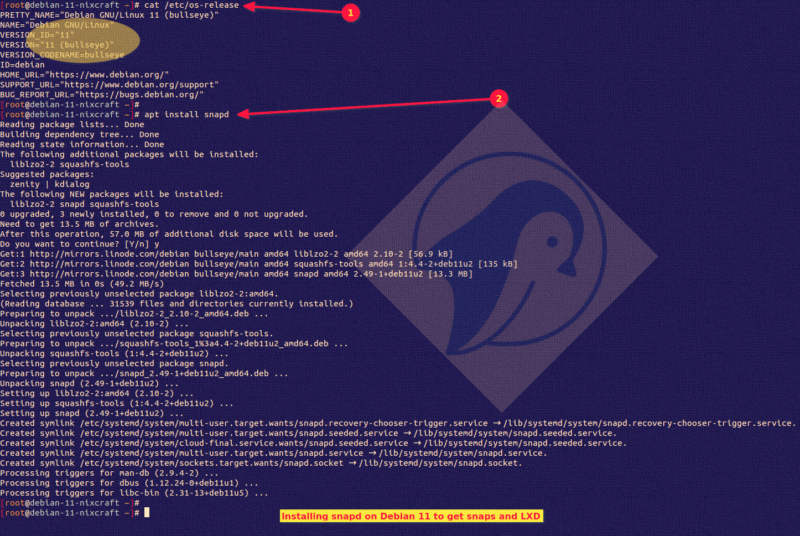Click '0 upgraded, 3 newly installed' line
The height and width of the screenshot is (536, 800).
tap(154, 214)
